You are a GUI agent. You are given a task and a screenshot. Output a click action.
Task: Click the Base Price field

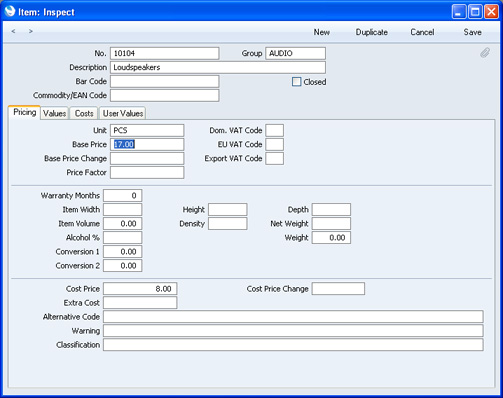click(x=147, y=144)
